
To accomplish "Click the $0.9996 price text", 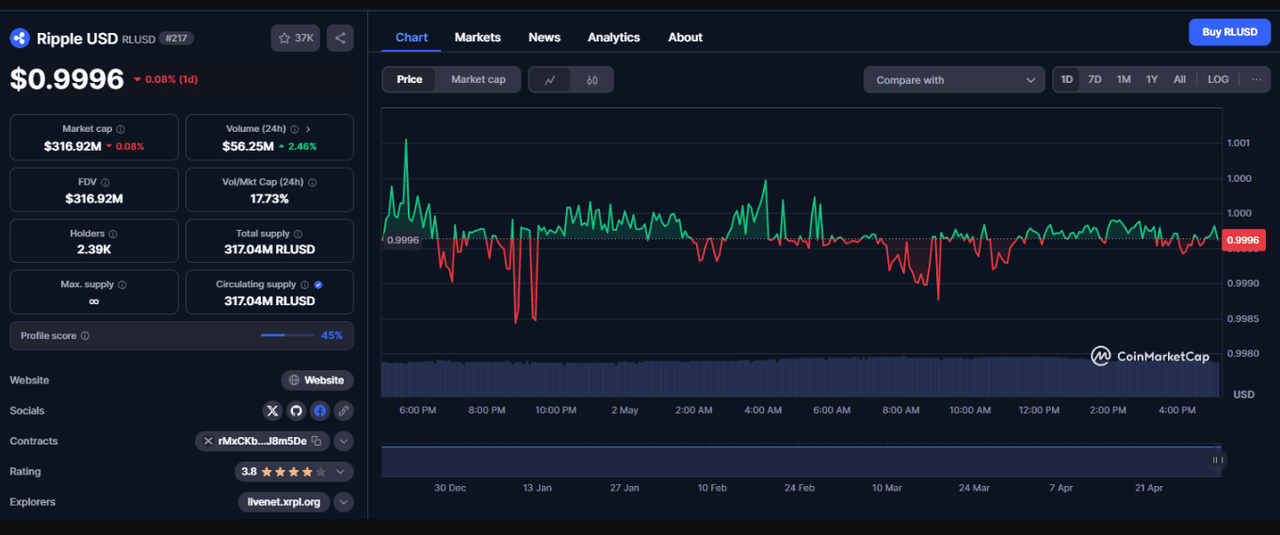I will pyautogui.click(x=67, y=79).
